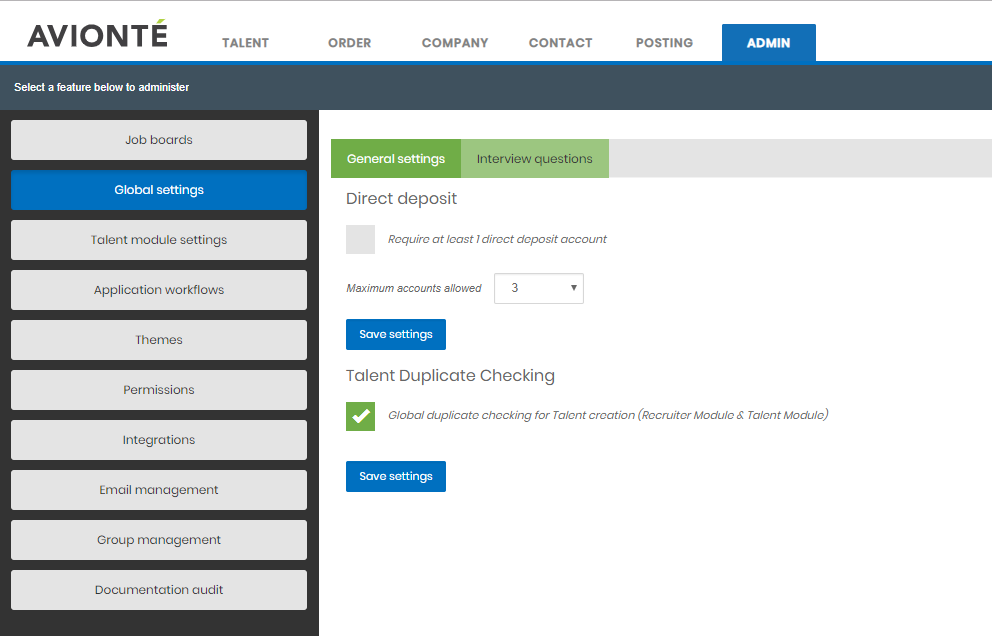Open Talent module settings

tap(159, 240)
